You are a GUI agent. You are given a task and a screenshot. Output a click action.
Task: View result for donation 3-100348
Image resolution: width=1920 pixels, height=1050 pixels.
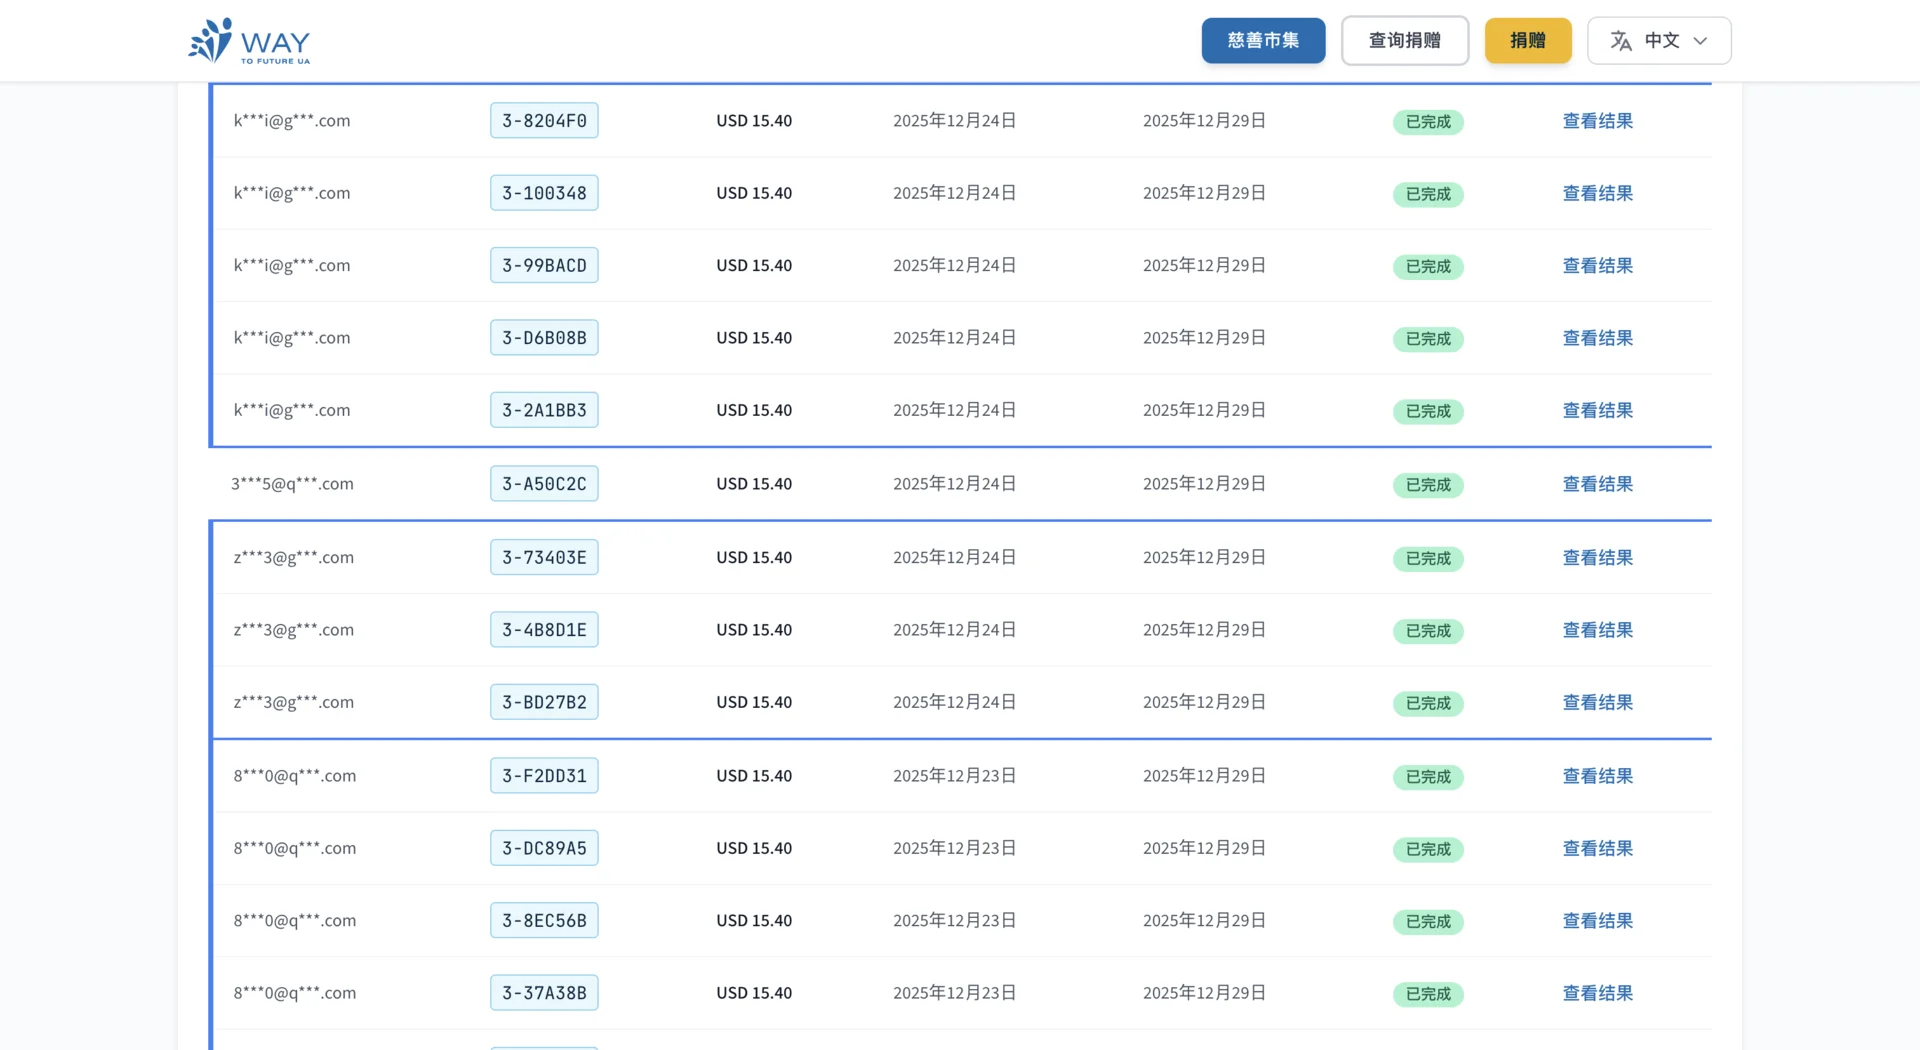[1597, 193]
